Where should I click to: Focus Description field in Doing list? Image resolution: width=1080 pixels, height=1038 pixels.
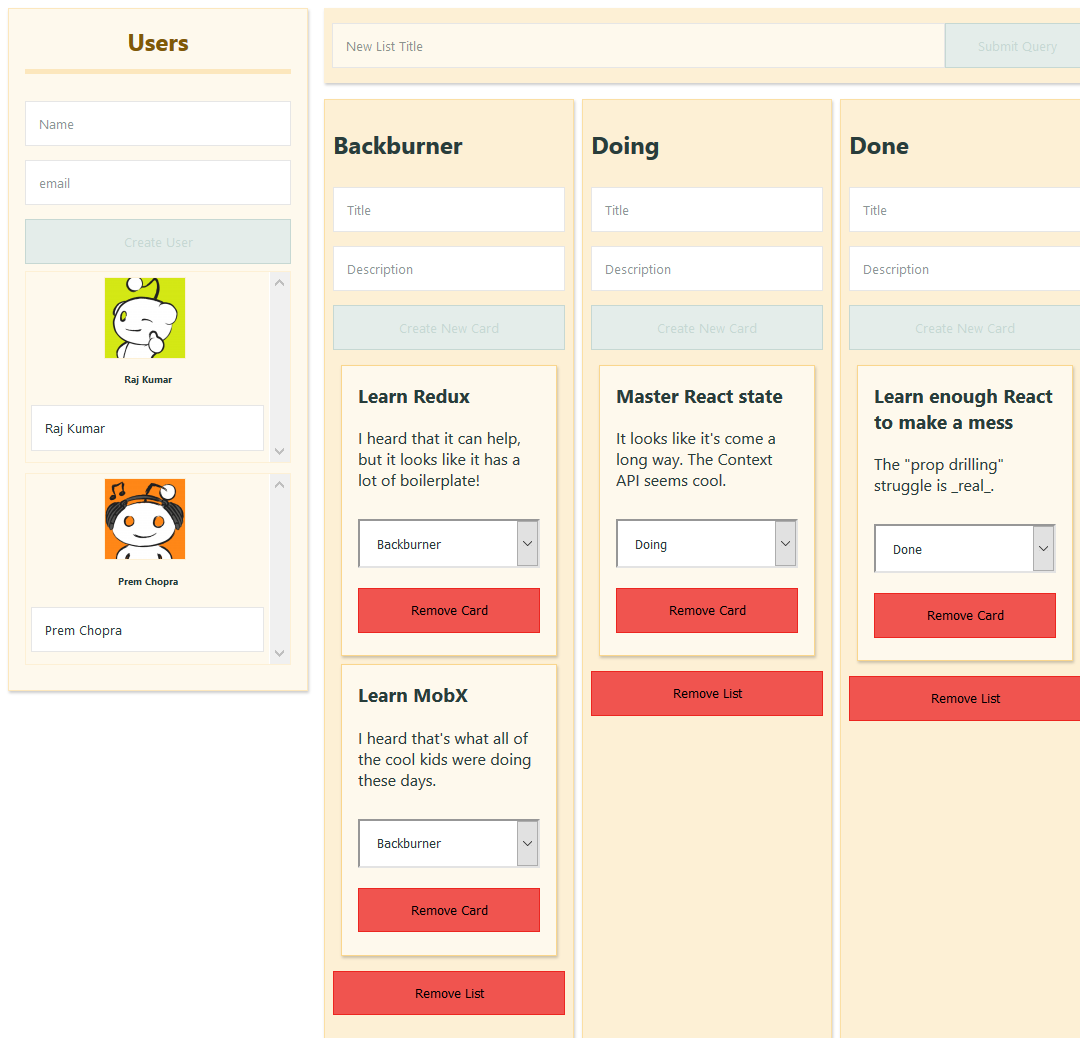(x=707, y=269)
